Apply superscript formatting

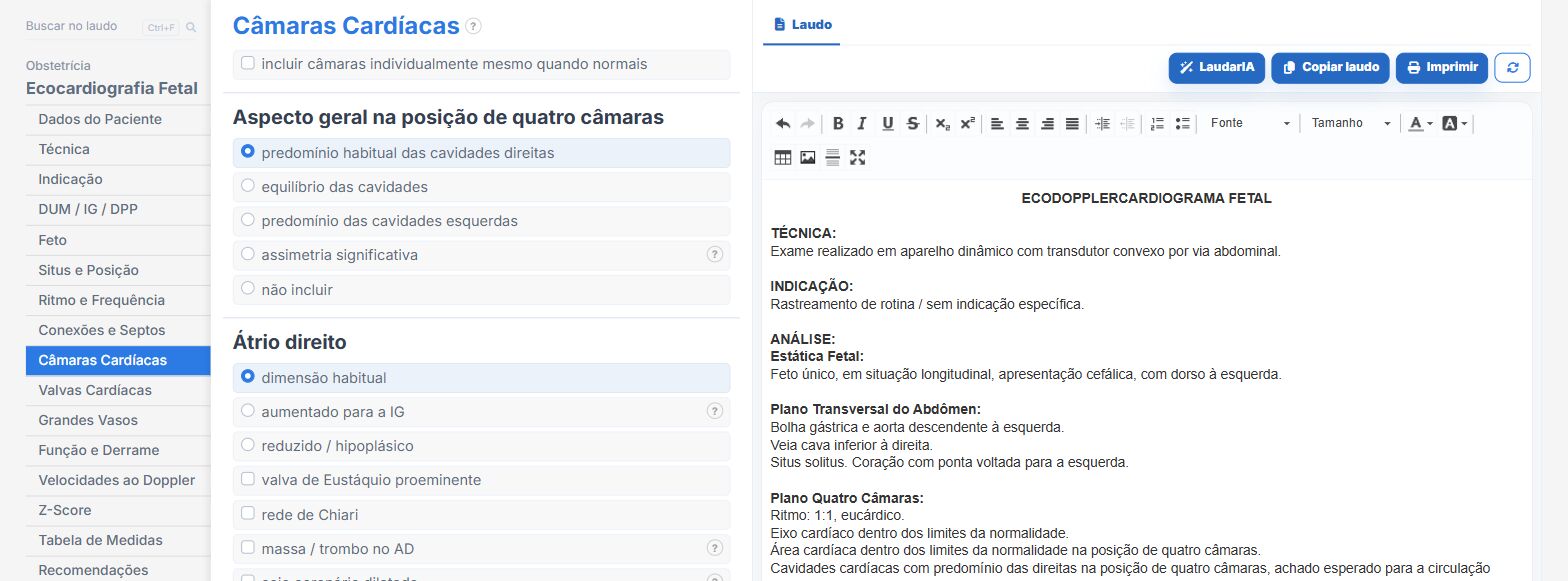pos(967,124)
